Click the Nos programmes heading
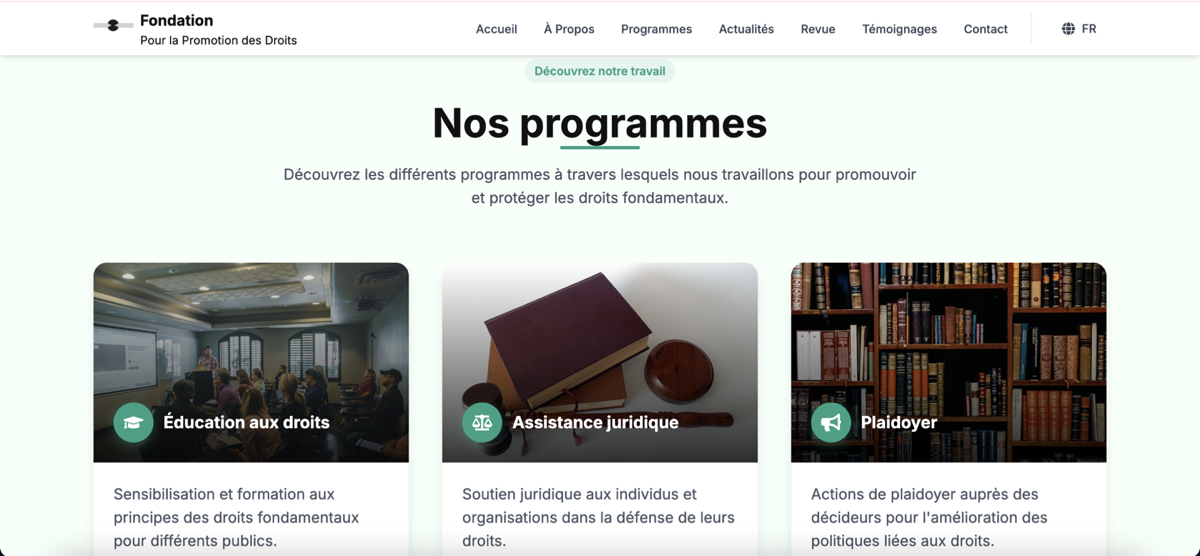 click(600, 123)
